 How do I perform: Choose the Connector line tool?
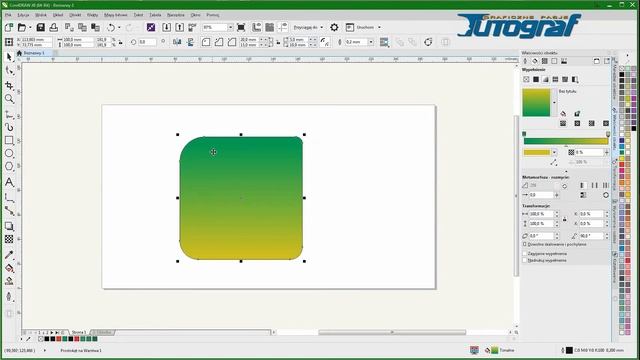point(9,211)
